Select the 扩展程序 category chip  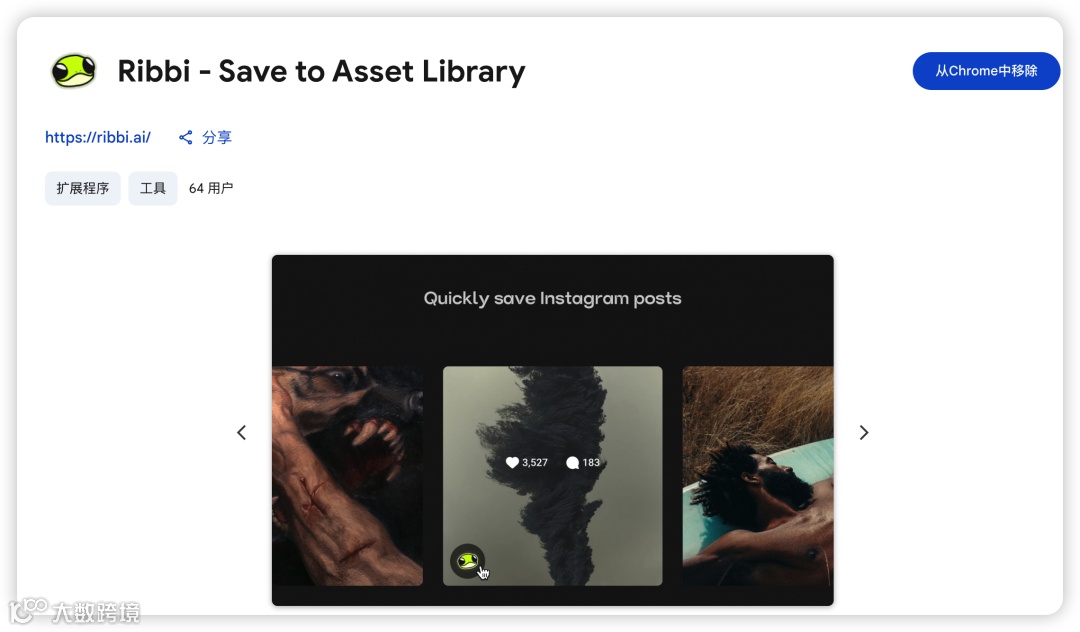tap(83, 189)
